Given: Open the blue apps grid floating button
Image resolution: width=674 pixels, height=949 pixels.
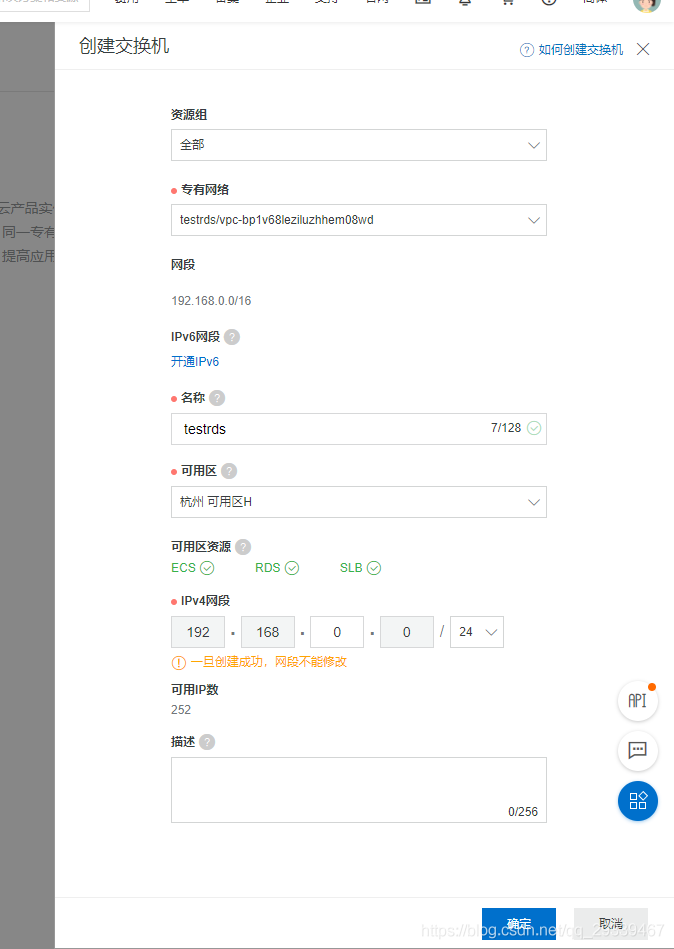Looking at the screenshot, I should pyautogui.click(x=638, y=801).
